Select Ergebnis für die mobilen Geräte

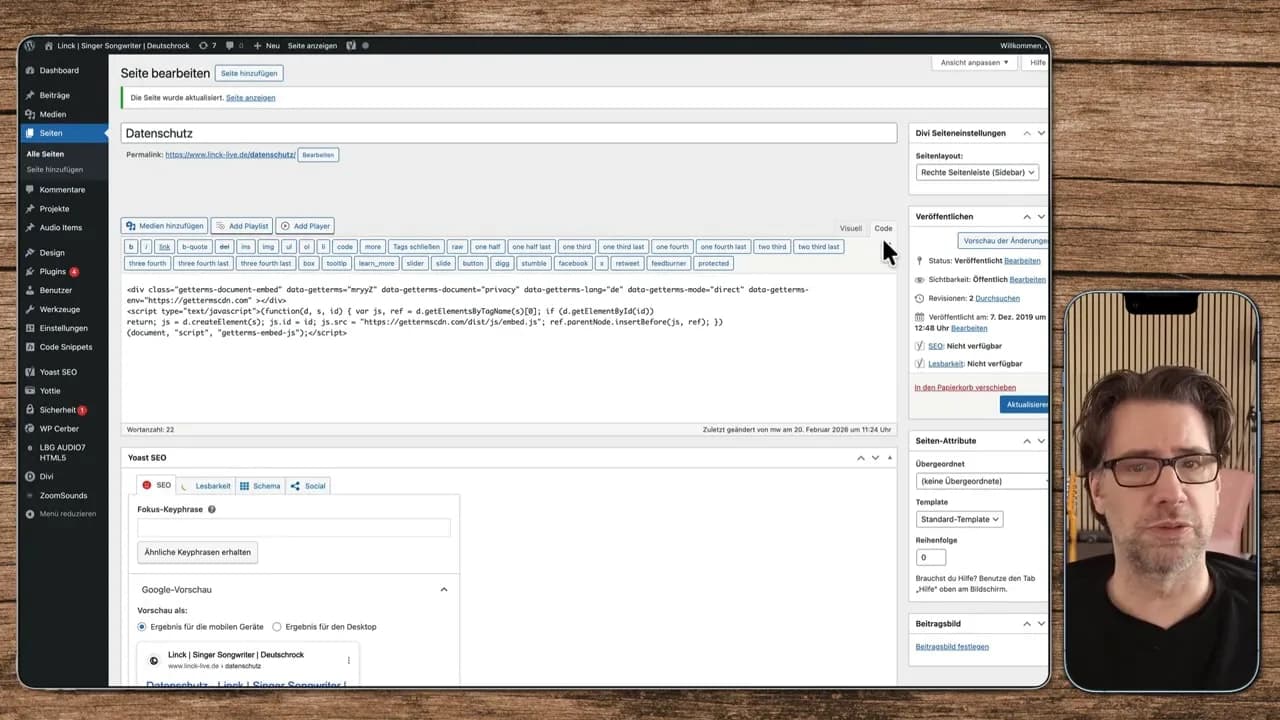142,627
